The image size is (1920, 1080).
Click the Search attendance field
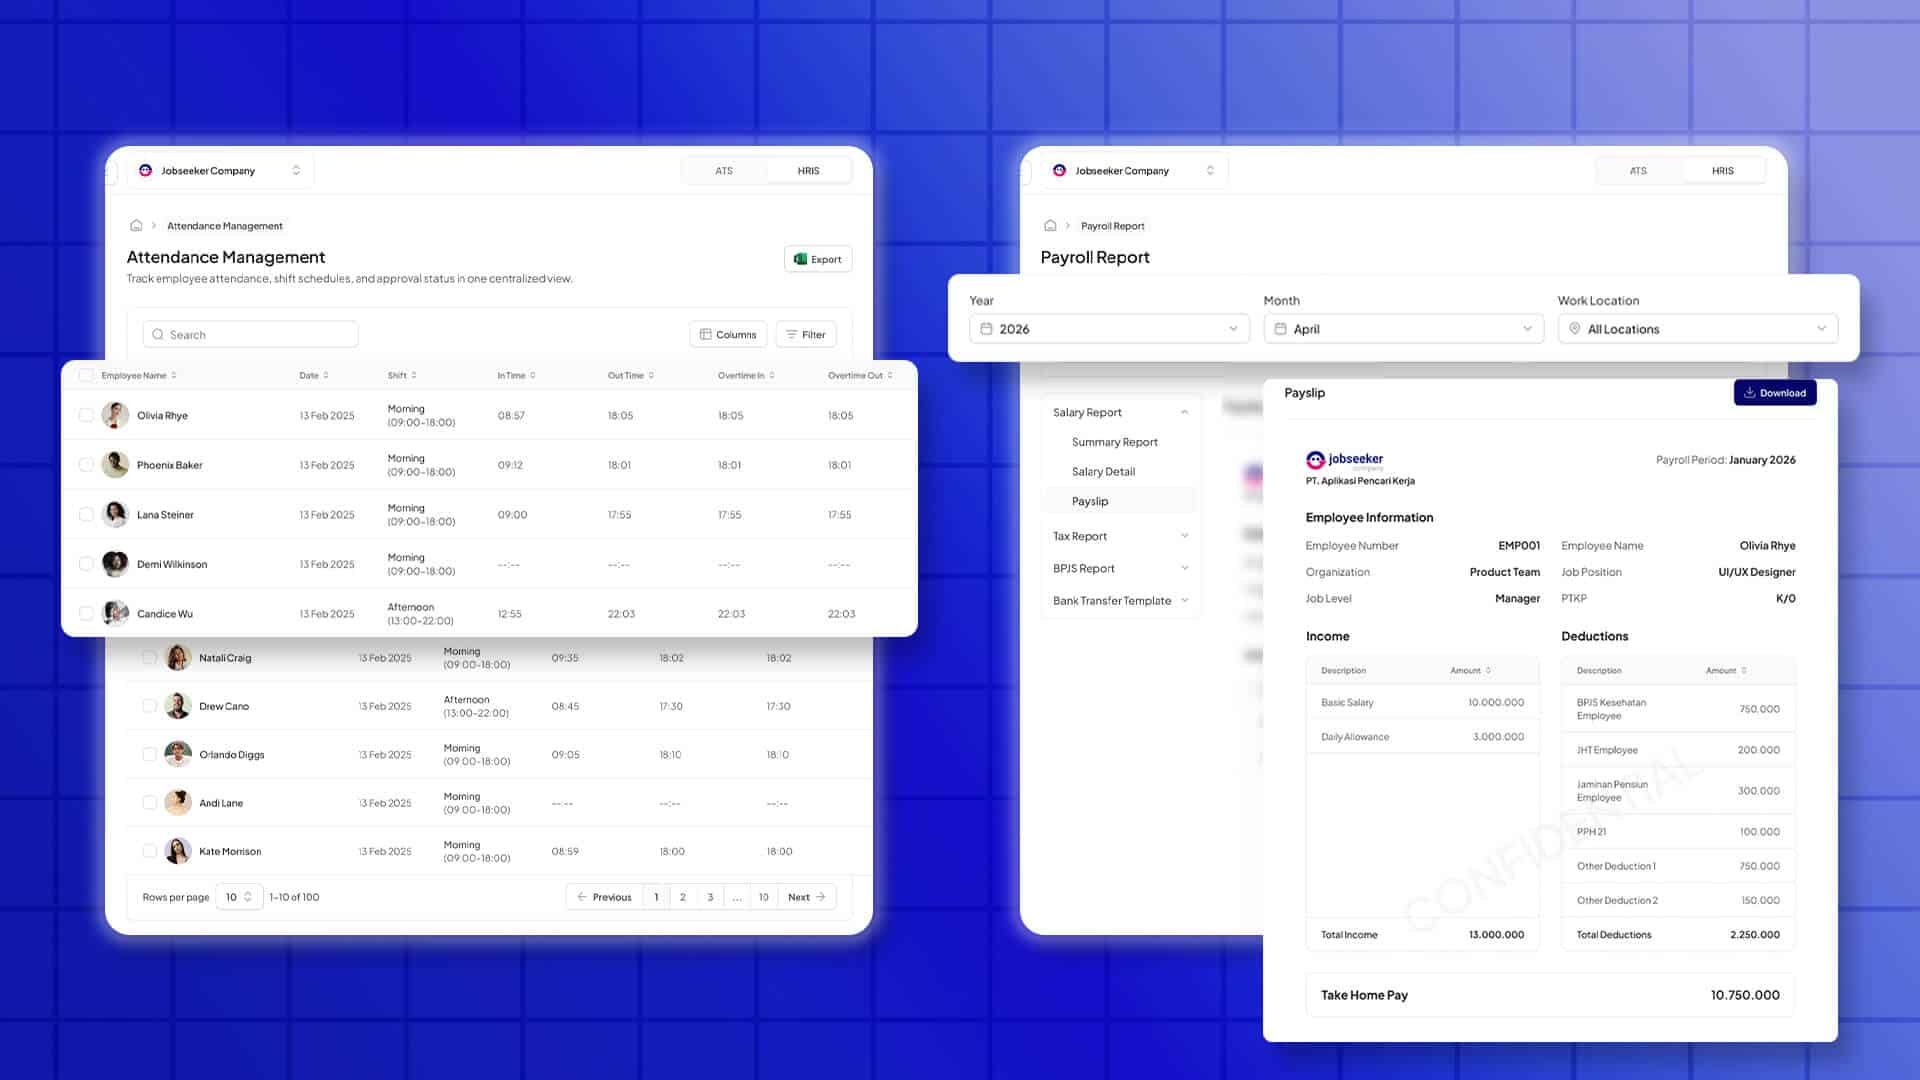point(251,335)
